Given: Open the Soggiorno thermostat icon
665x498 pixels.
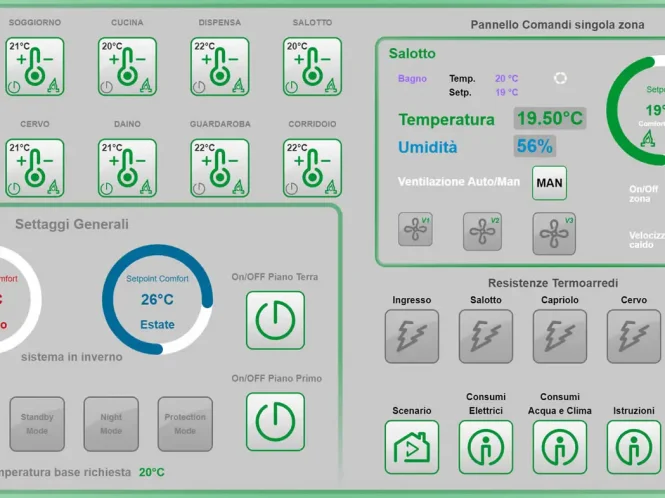Looking at the screenshot, I should 34,67.
